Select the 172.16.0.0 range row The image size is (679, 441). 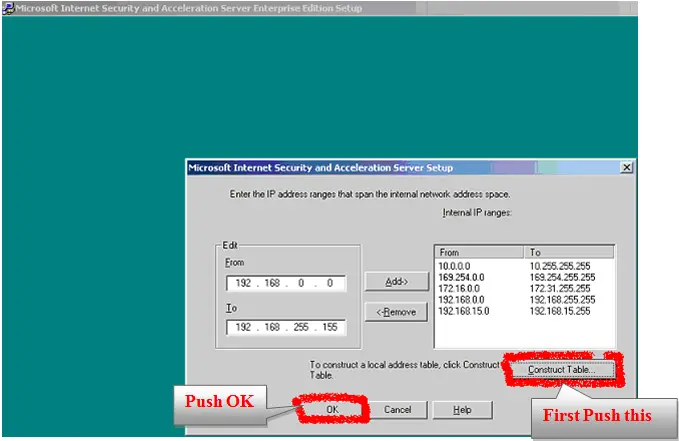coord(524,289)
